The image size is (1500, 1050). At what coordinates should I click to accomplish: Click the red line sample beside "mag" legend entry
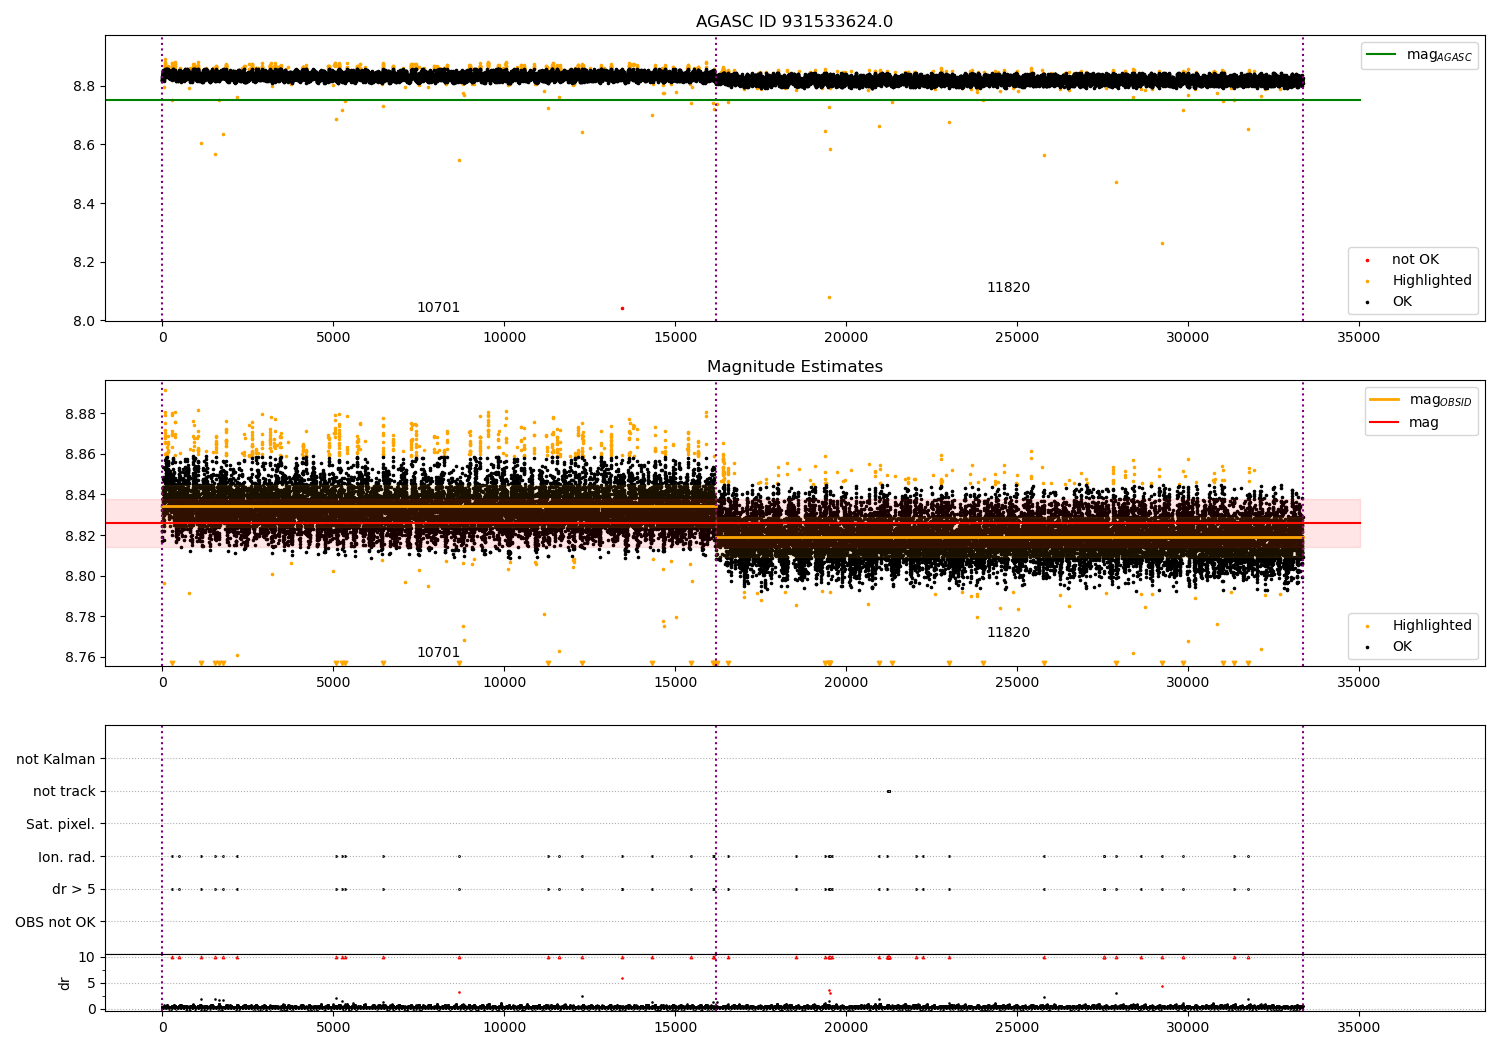click(x=1385, y=422)
